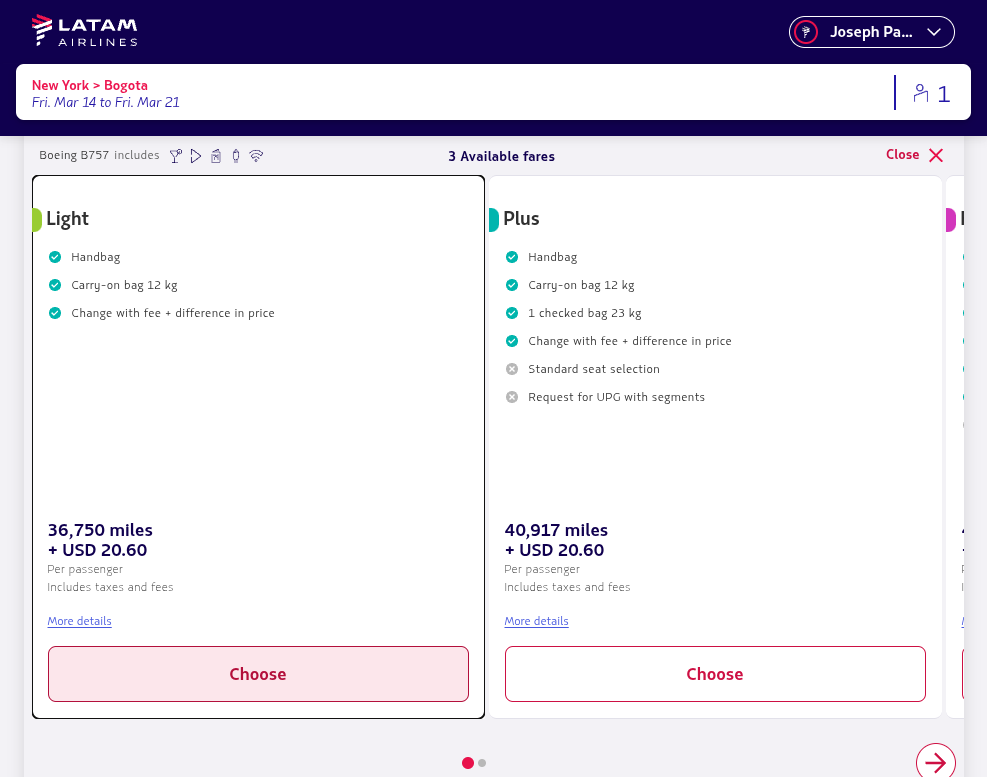Click the Light fare title

(x=67, y=218)
